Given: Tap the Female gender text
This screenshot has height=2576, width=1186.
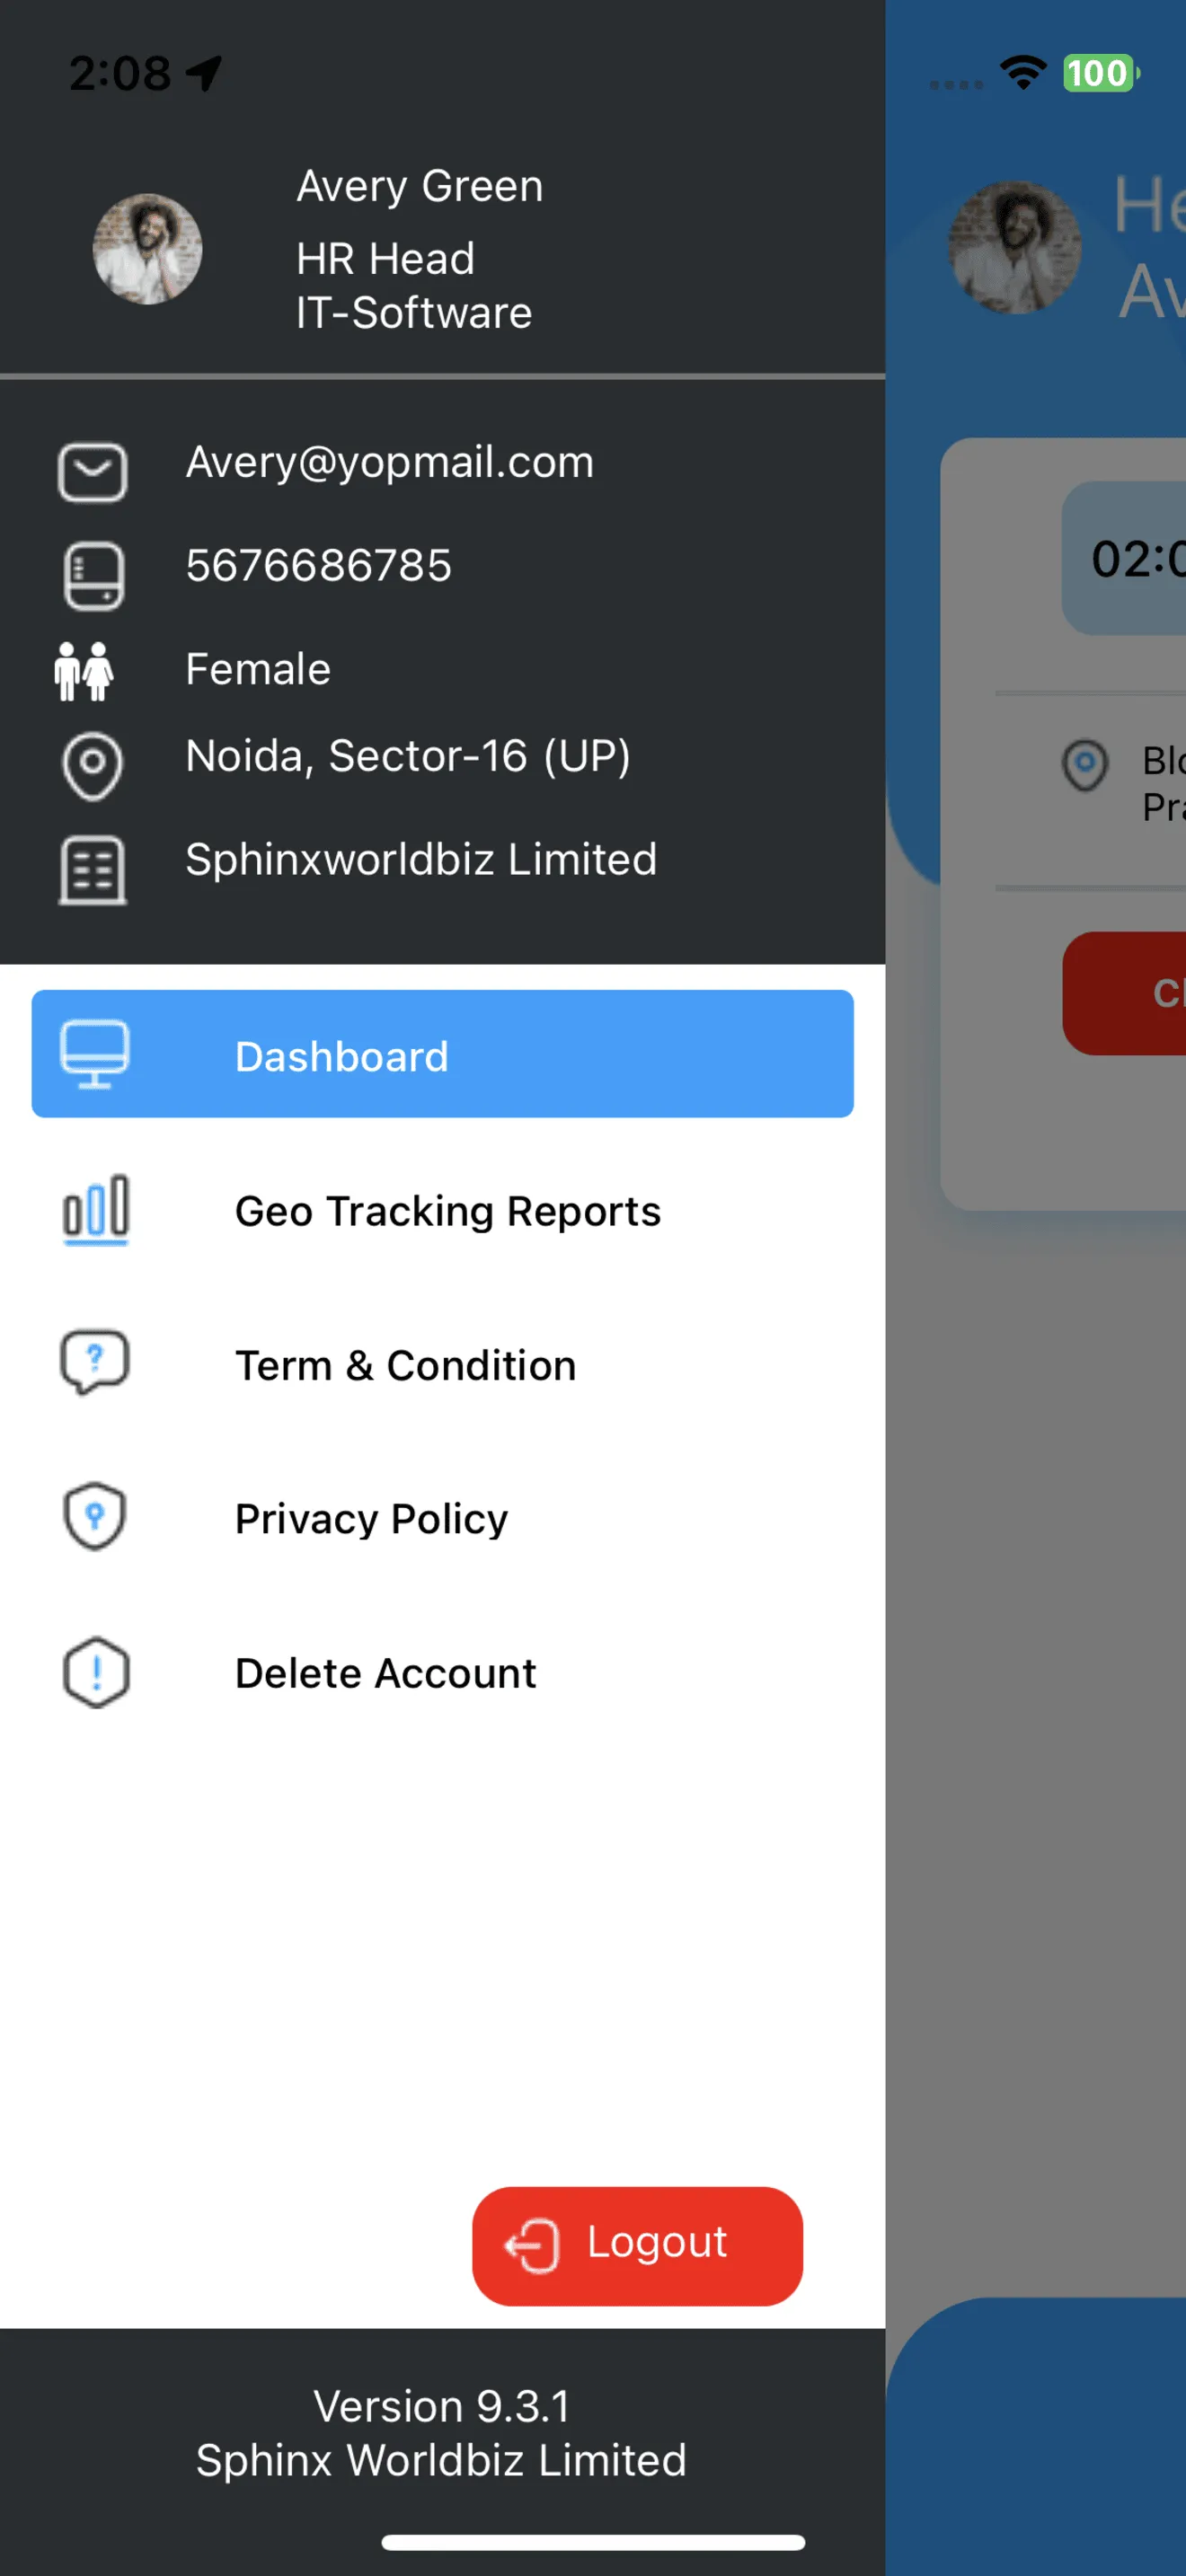Looking at the screenshot, I should click(258, 669).
